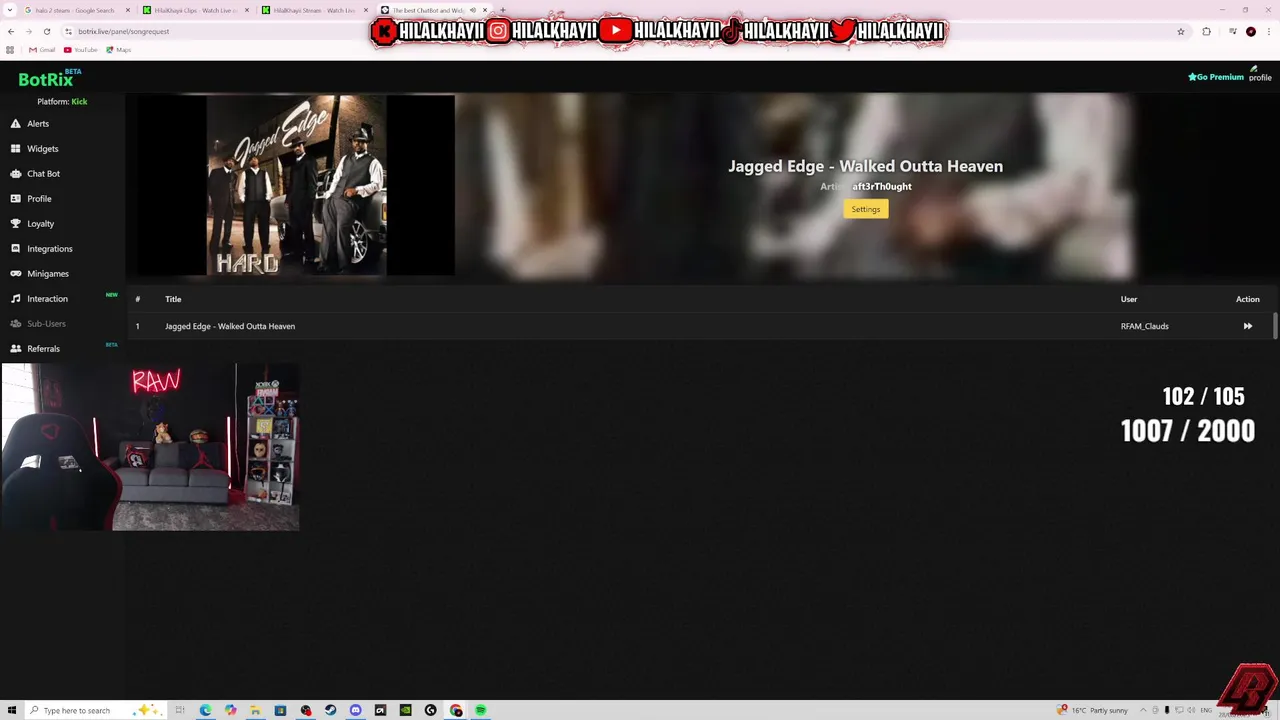Open the Chrome apps grid icon
Screen dimensions: 1280x720
10,50
